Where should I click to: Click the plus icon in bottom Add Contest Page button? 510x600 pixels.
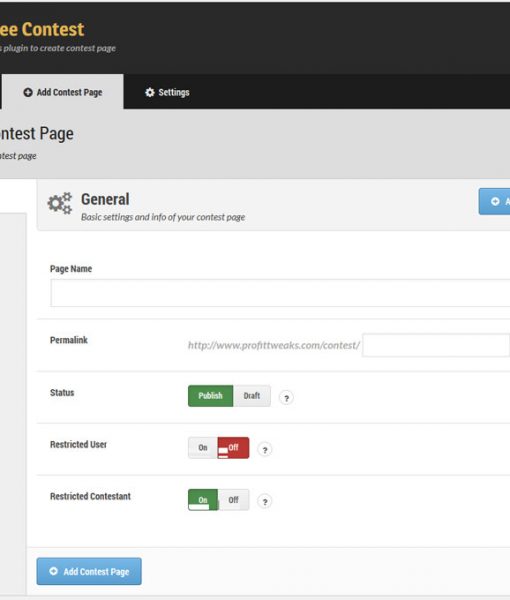pos(54,571)
